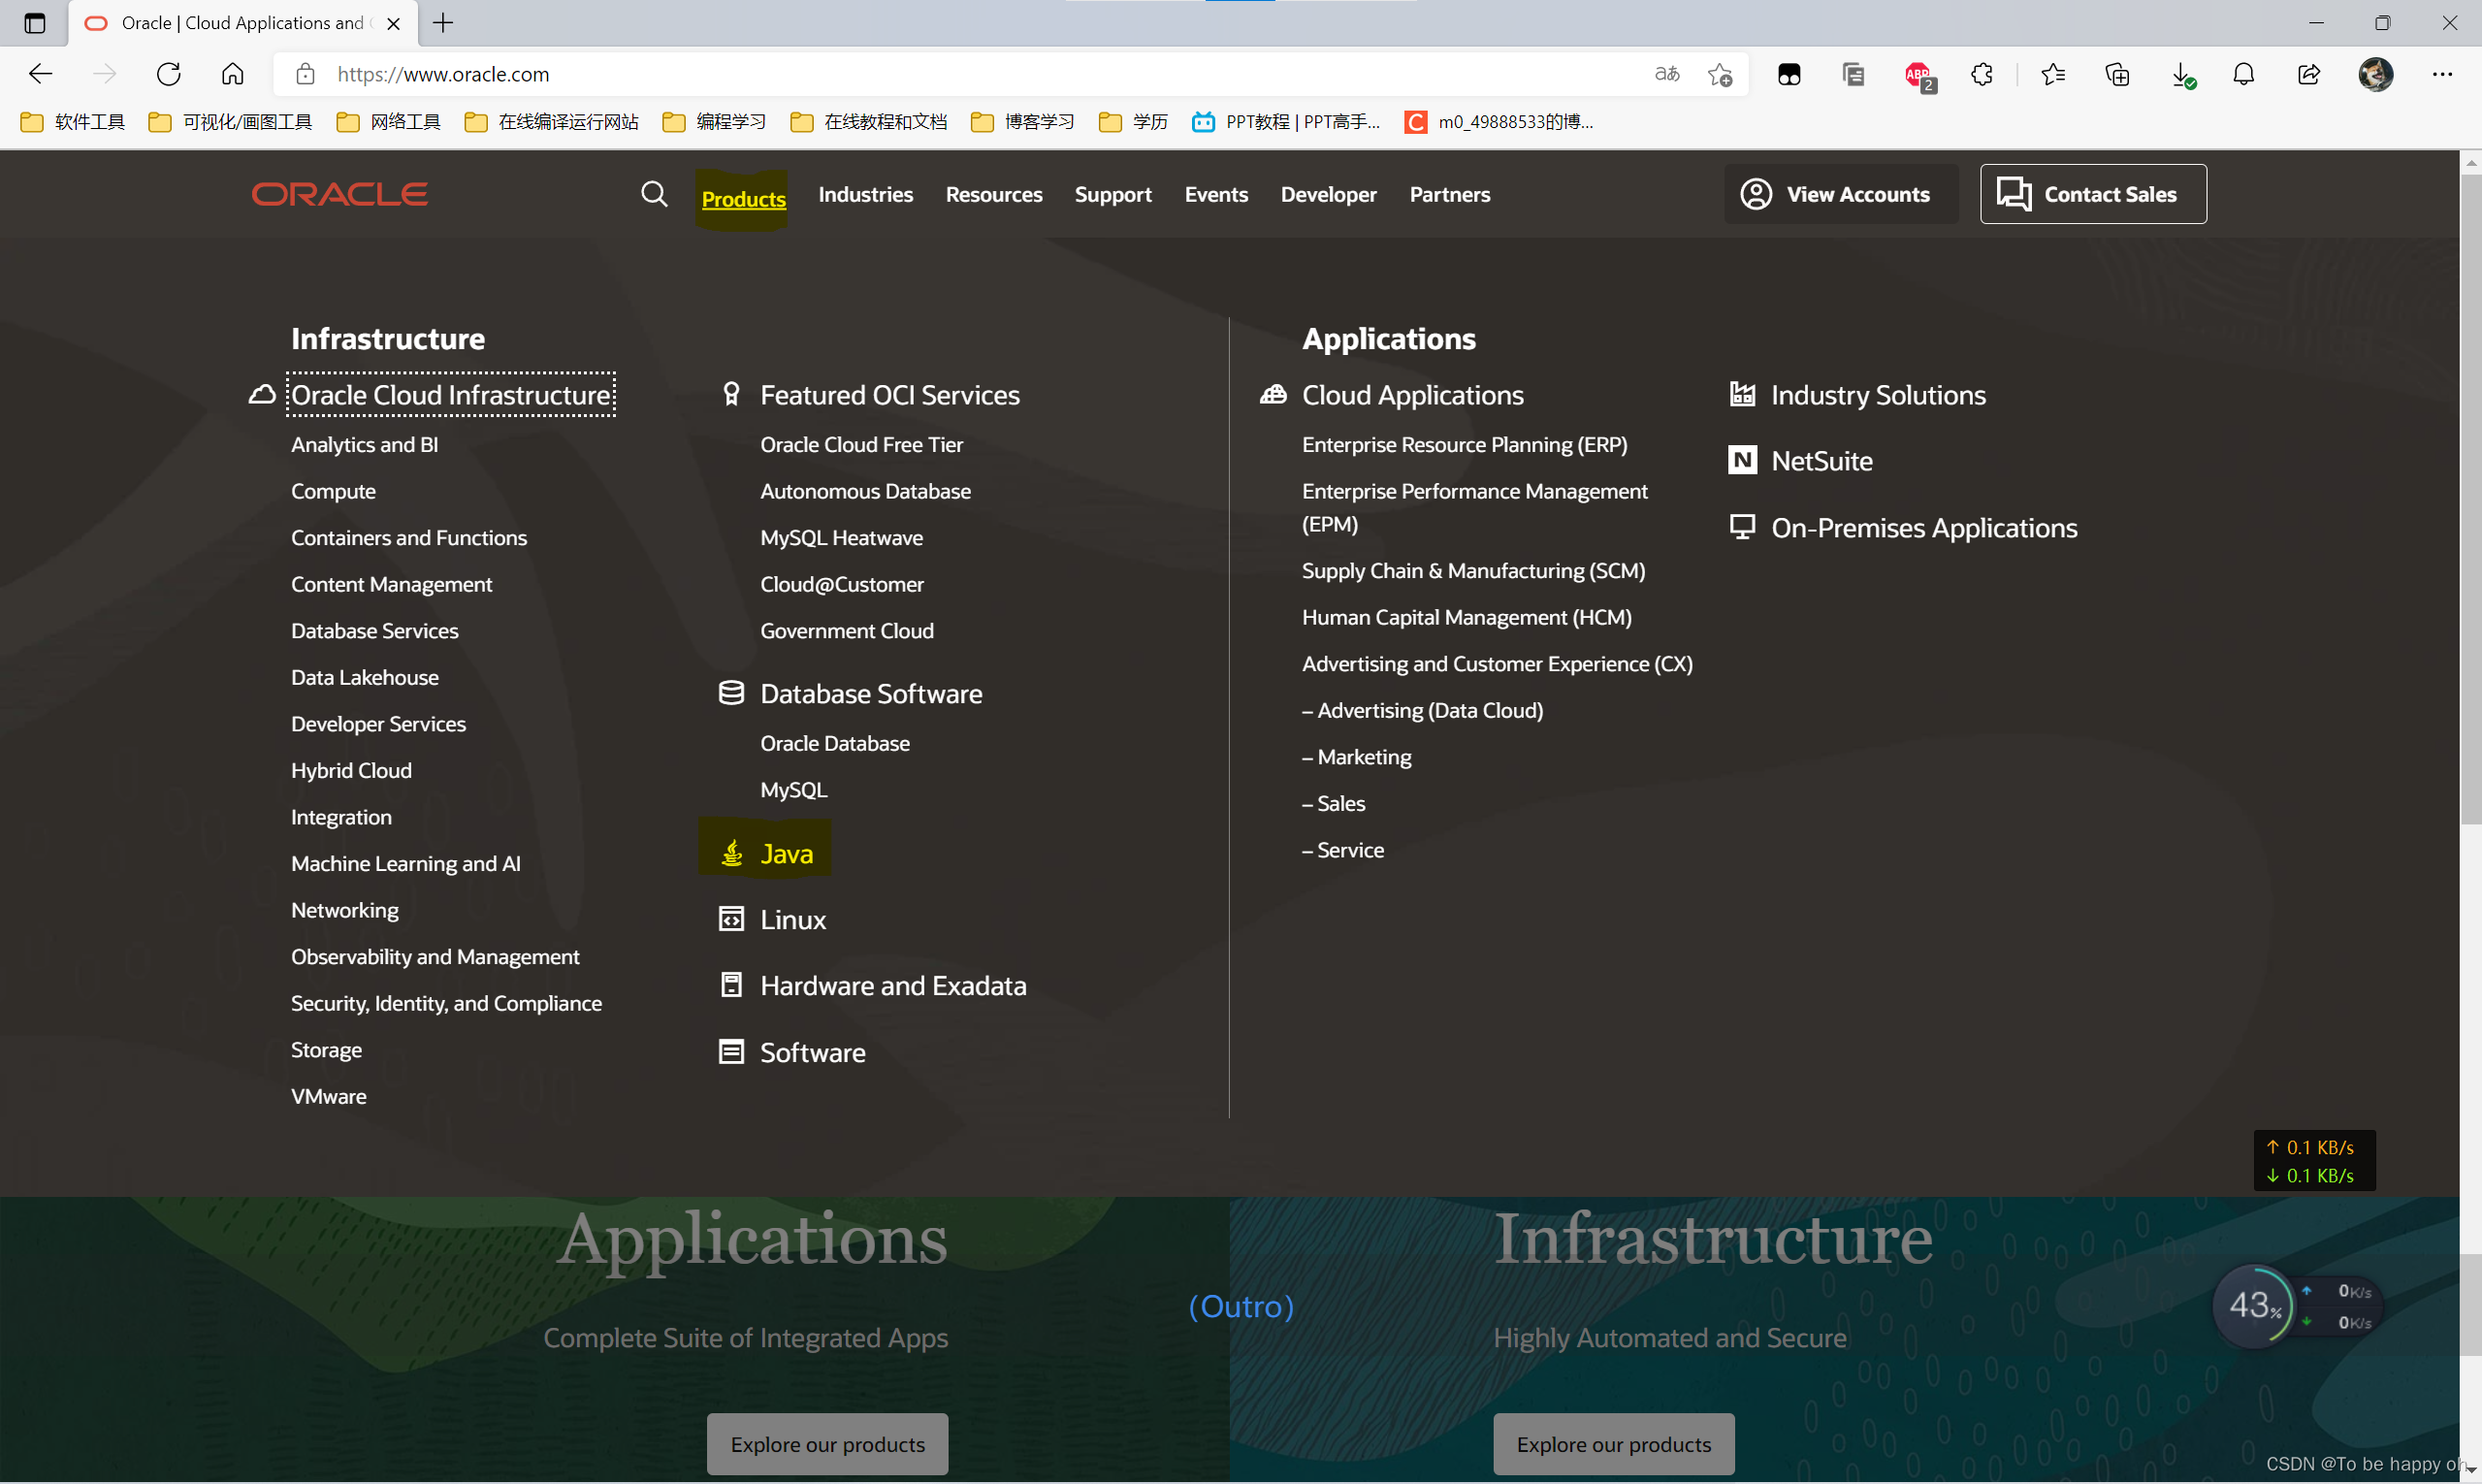
Task: Add page to favorites star icon
Action: (1720, 74)
